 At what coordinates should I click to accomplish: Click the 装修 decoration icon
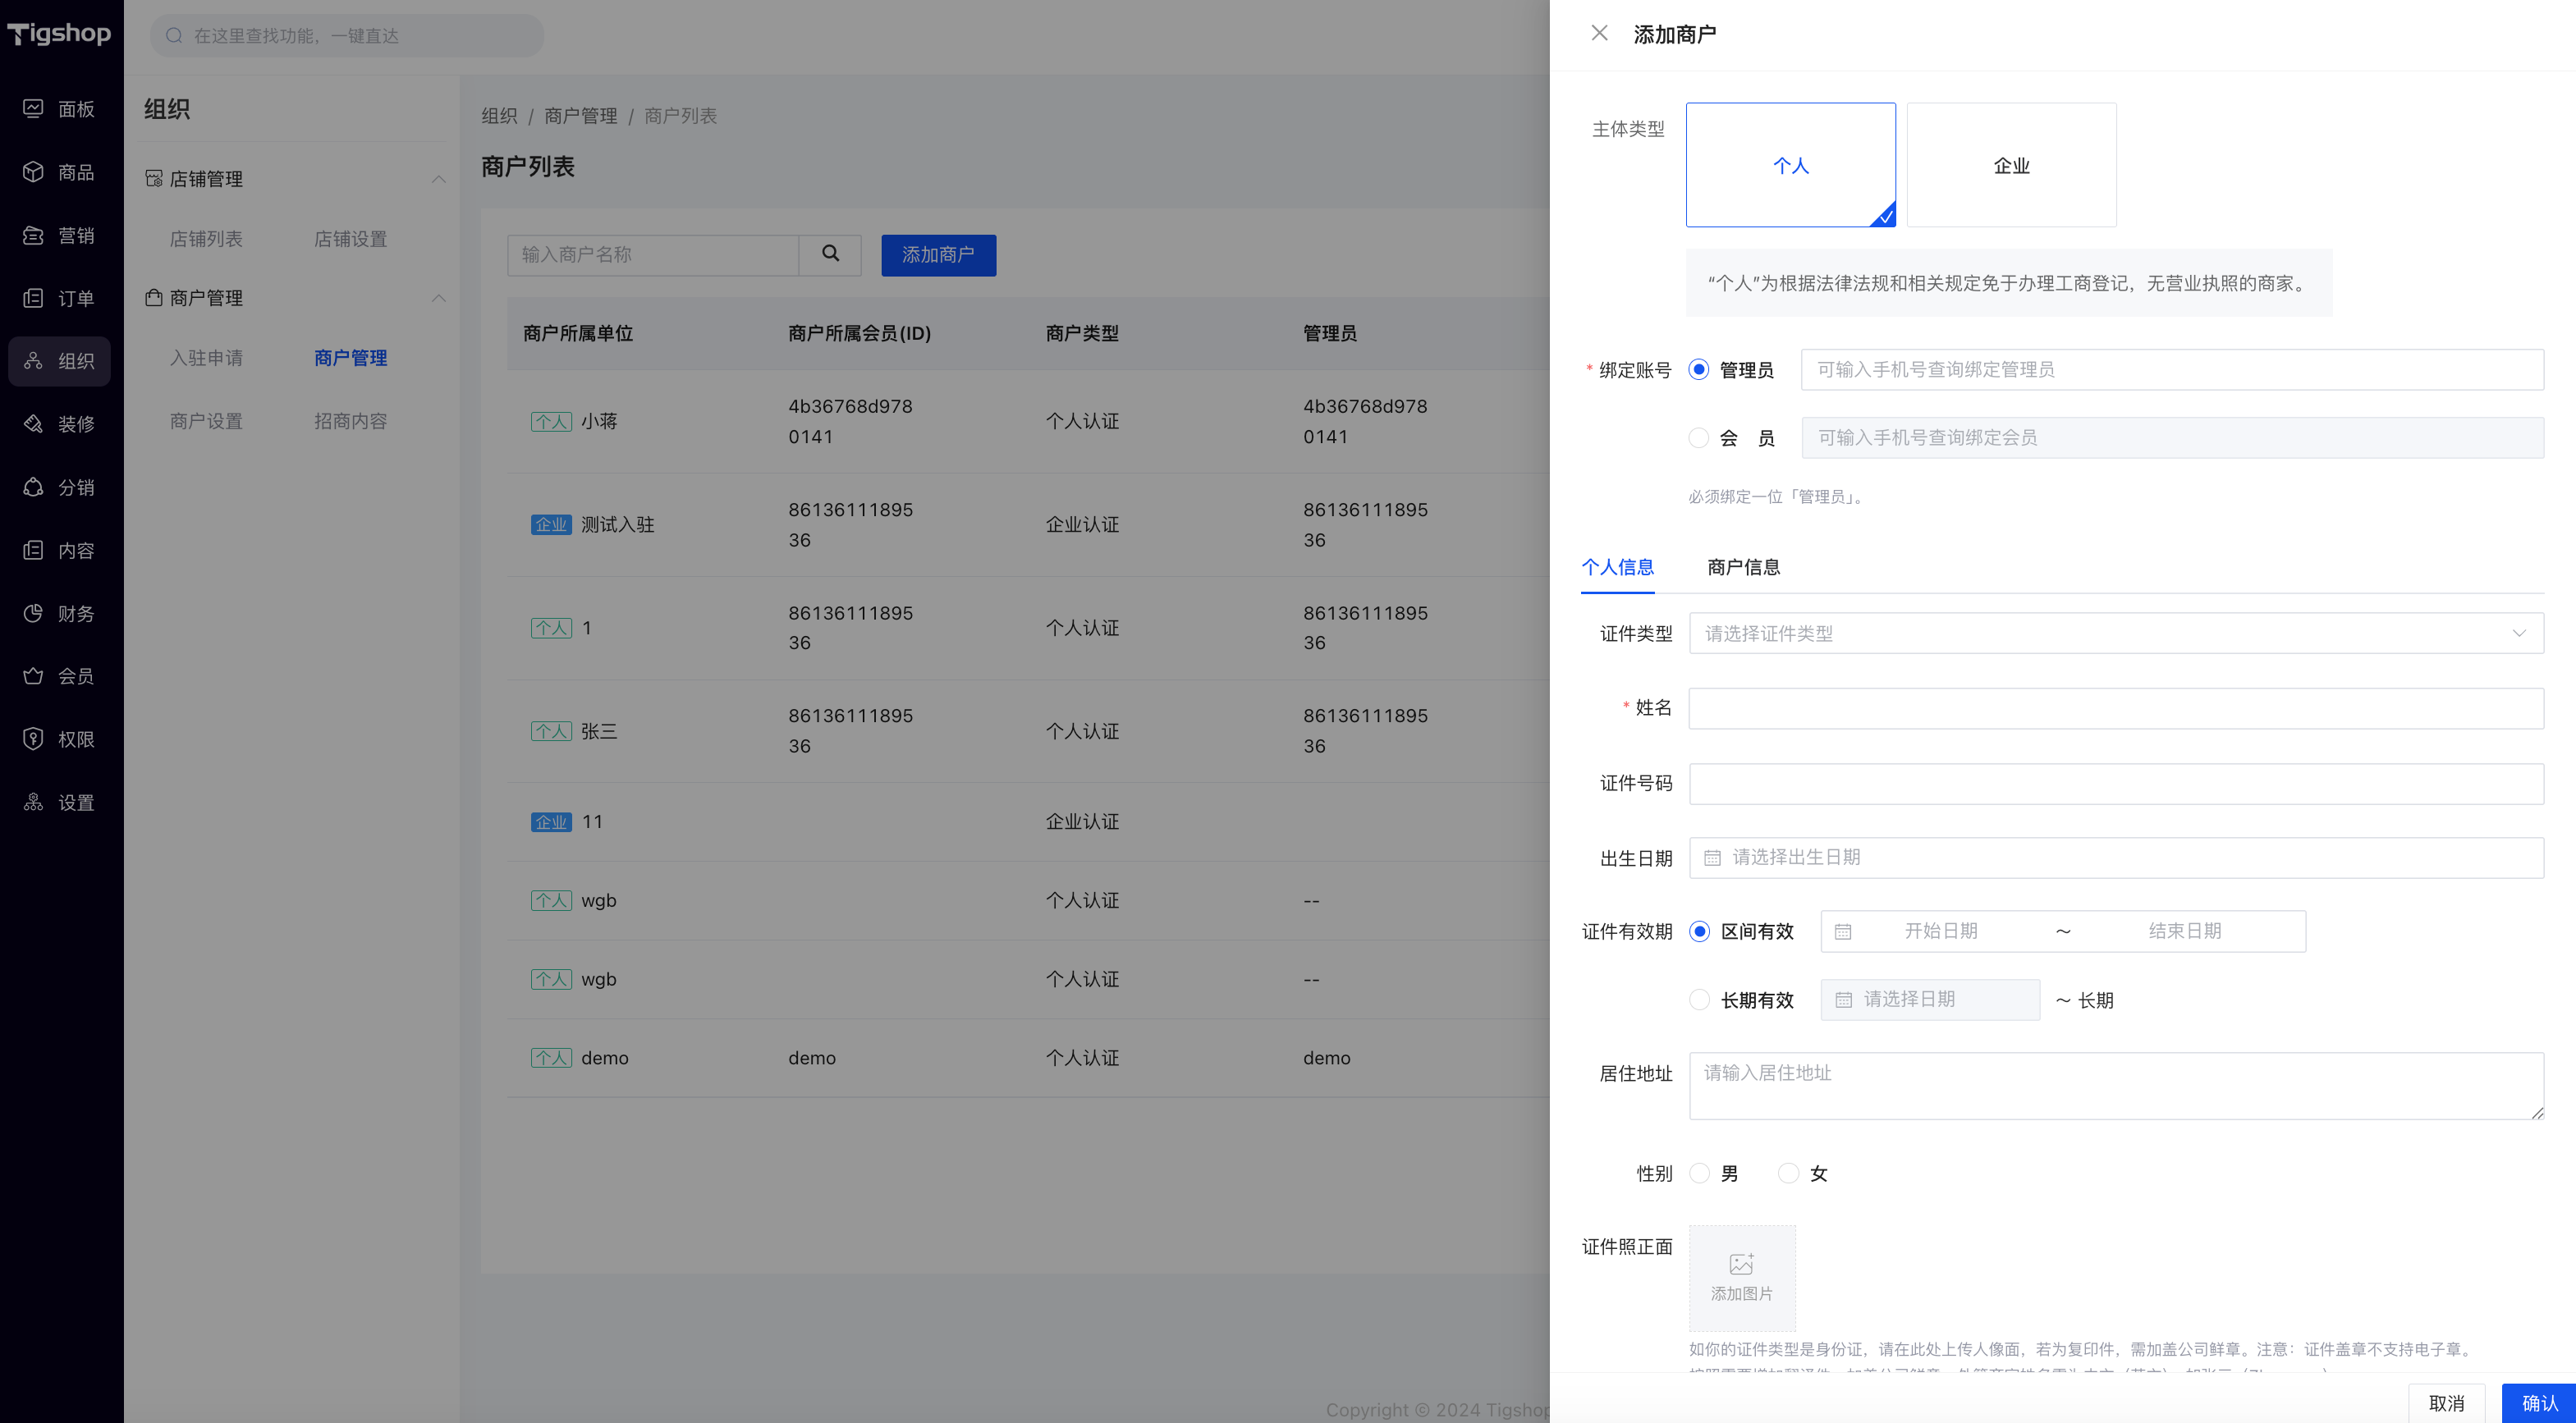[33, 424]
